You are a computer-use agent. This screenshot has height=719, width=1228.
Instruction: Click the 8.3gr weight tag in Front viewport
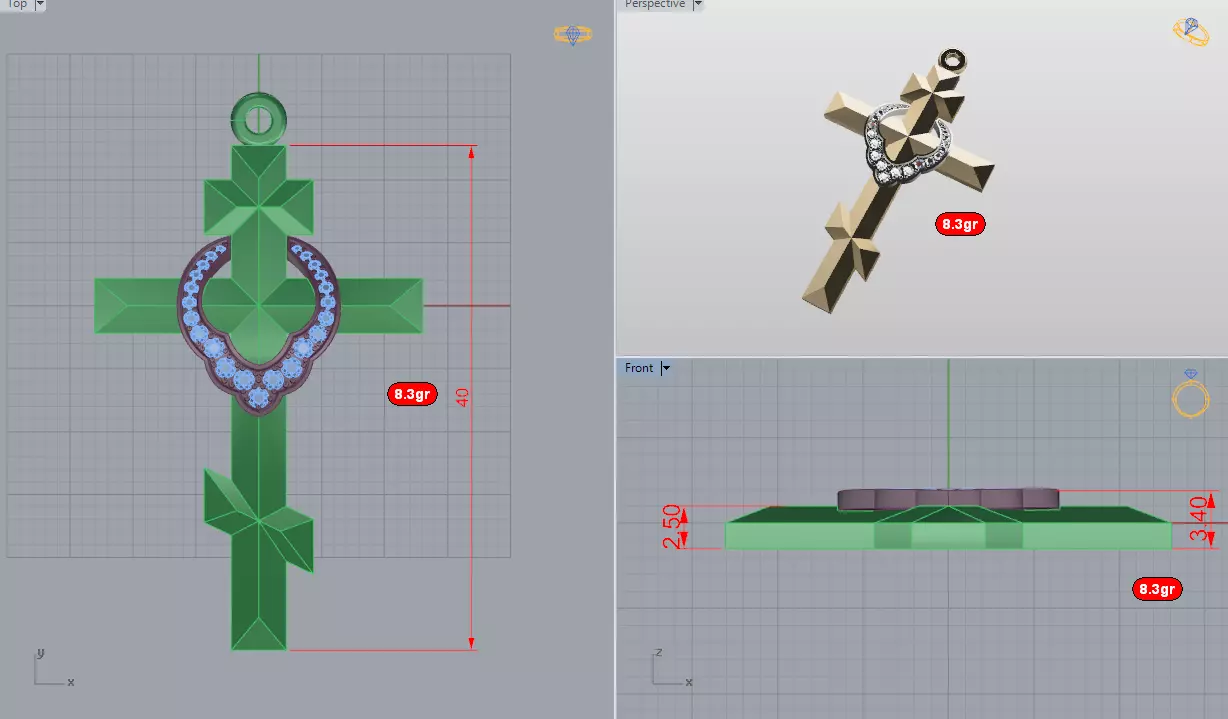click(x=1157, y=589)
